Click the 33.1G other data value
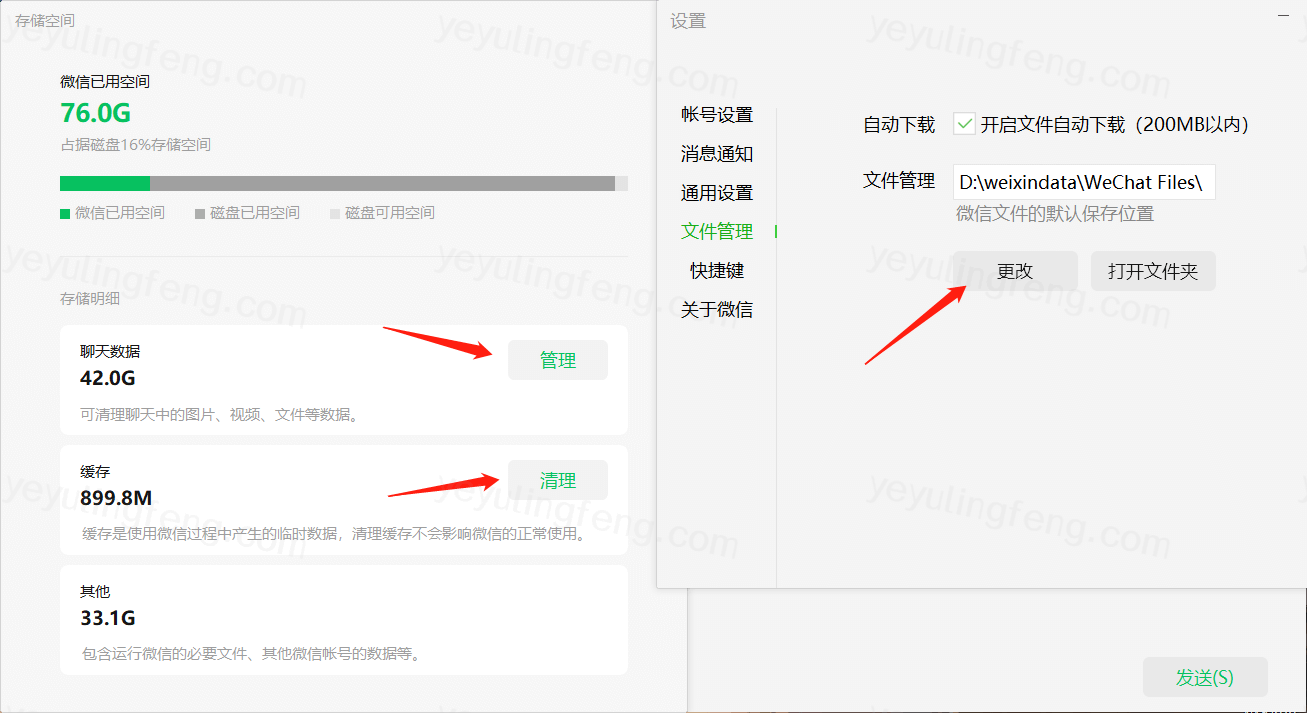 click(108, 618)
